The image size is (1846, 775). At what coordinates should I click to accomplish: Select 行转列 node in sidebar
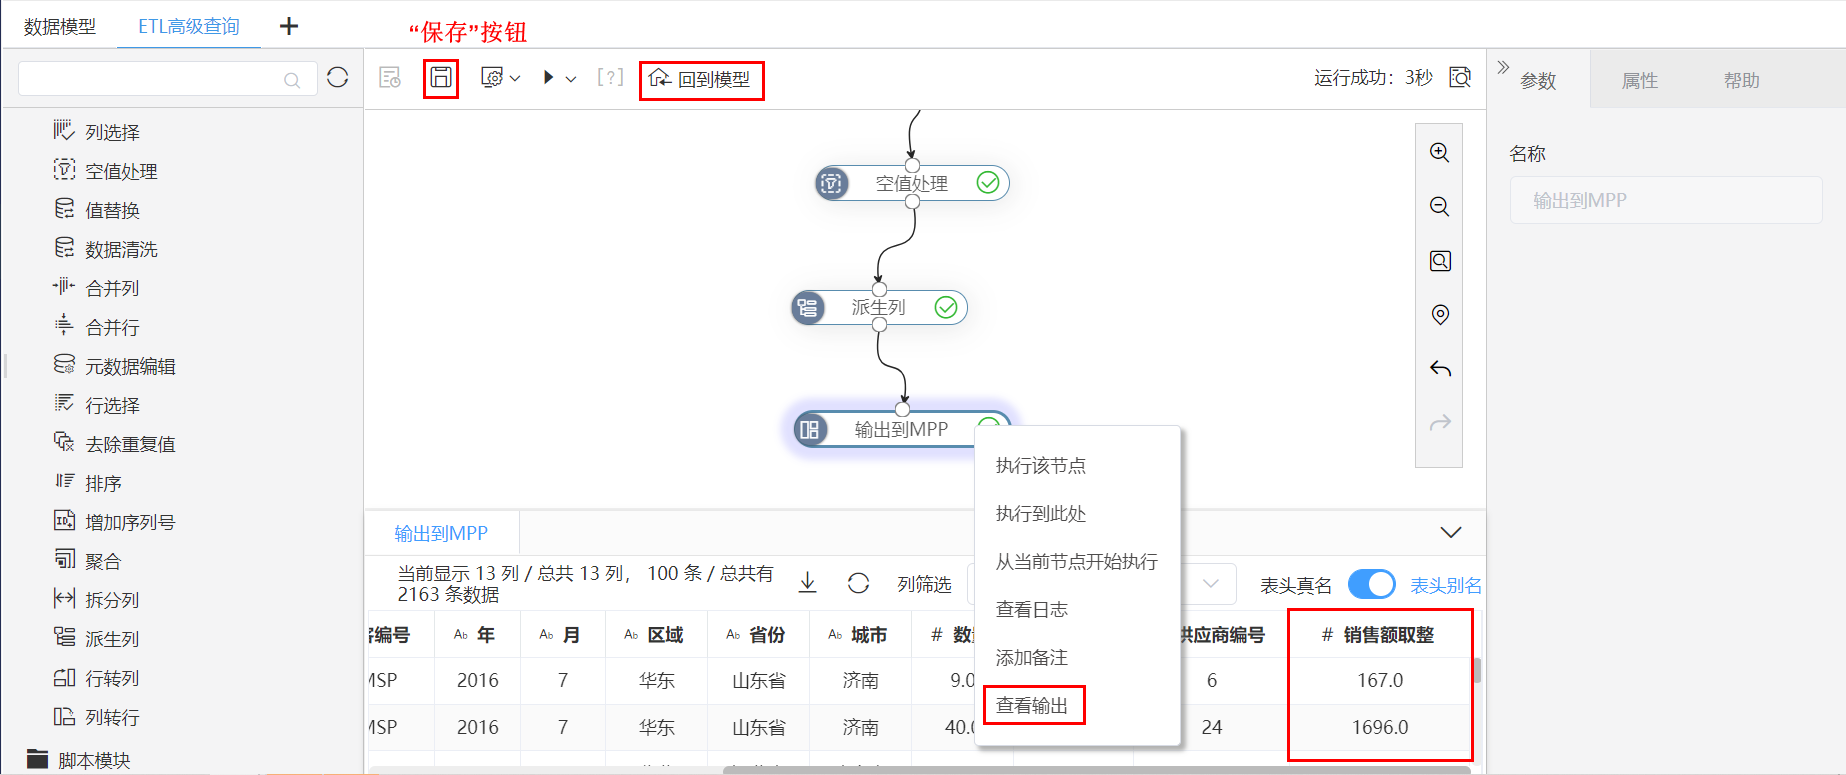click(x=96, y=678)
